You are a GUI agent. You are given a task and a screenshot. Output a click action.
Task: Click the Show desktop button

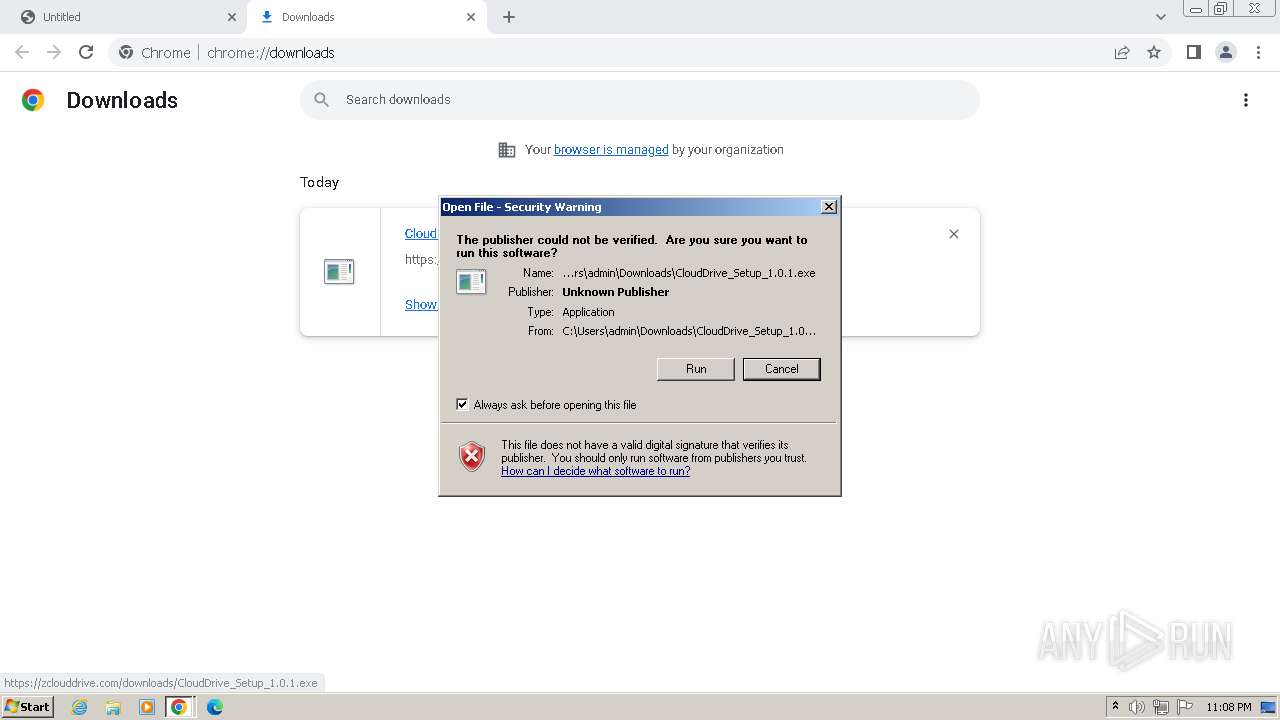tap(1270, 707)
